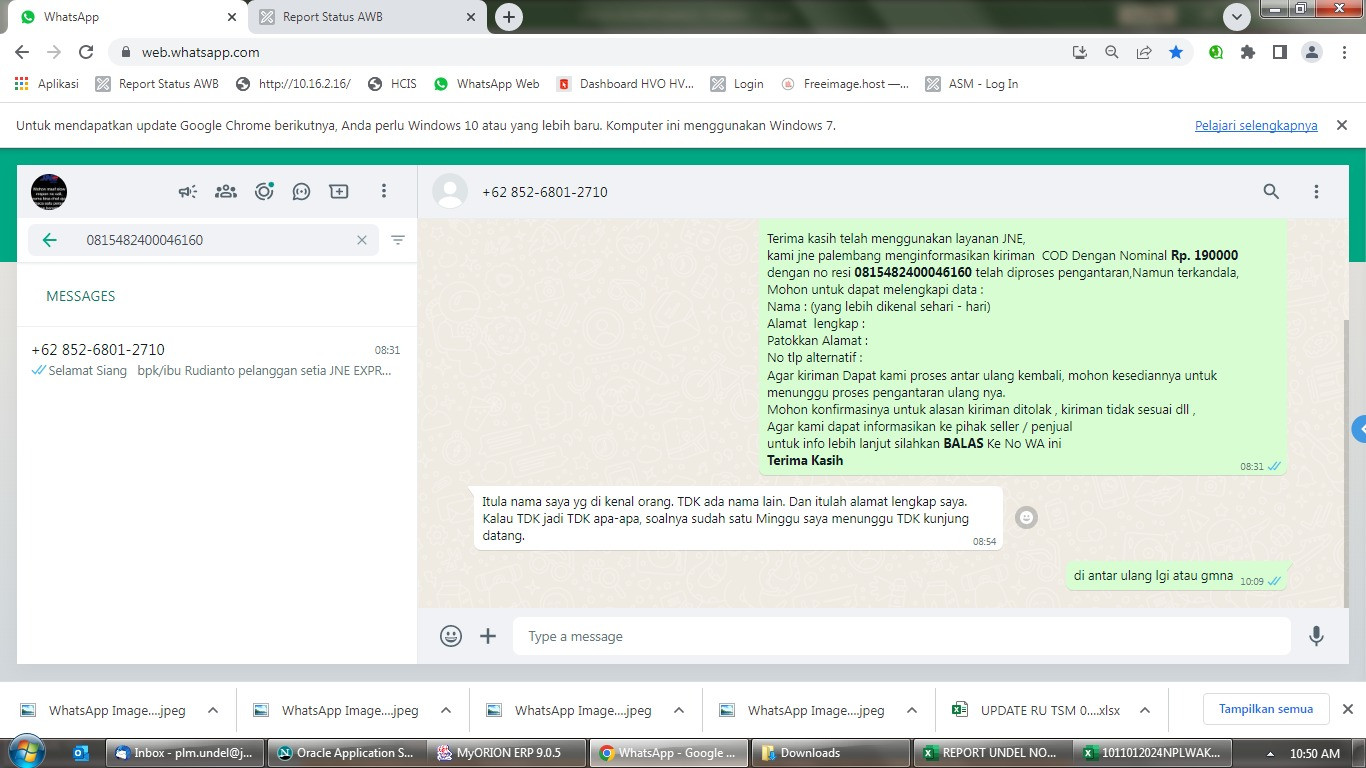Open the HCIS bookmark
This screenshot has height=768, width=1366.
click(x=392, y=84)
